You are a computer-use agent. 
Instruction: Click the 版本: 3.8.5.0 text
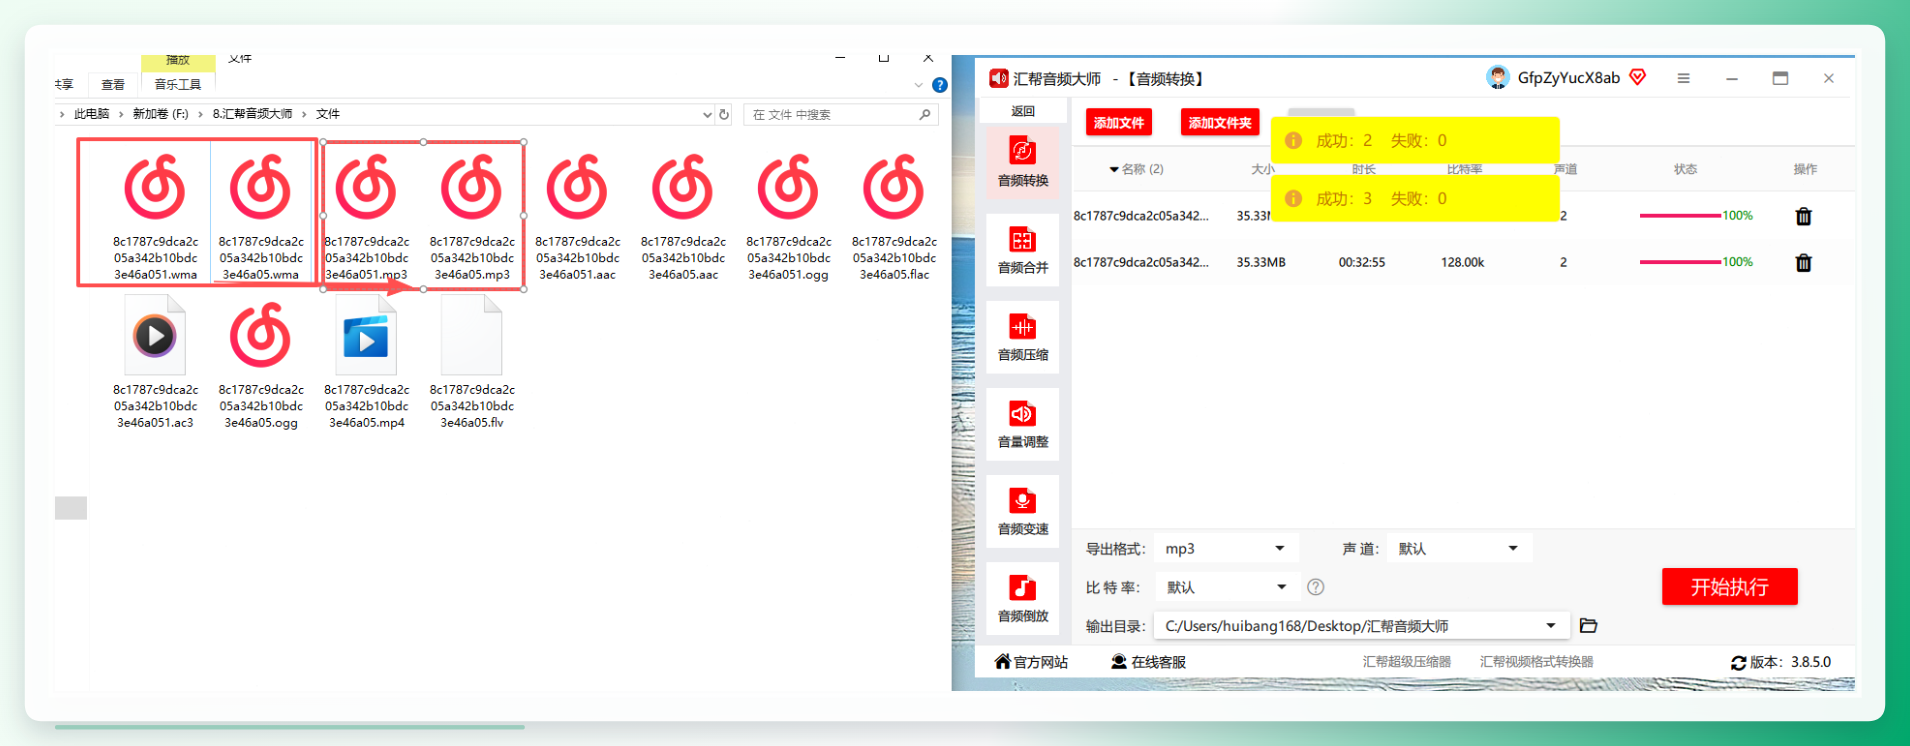tap(1790, 662)
